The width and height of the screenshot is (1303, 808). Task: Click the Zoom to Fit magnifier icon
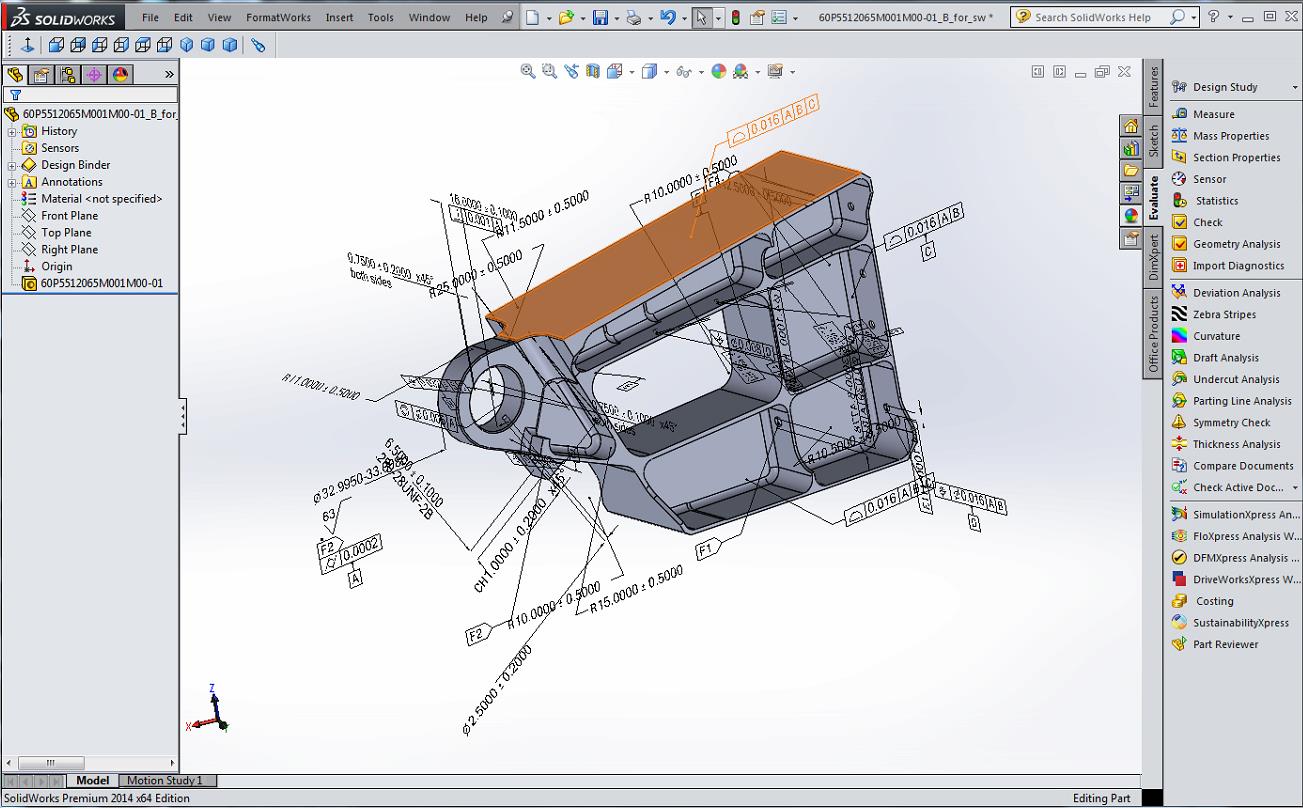pos(527,71)
